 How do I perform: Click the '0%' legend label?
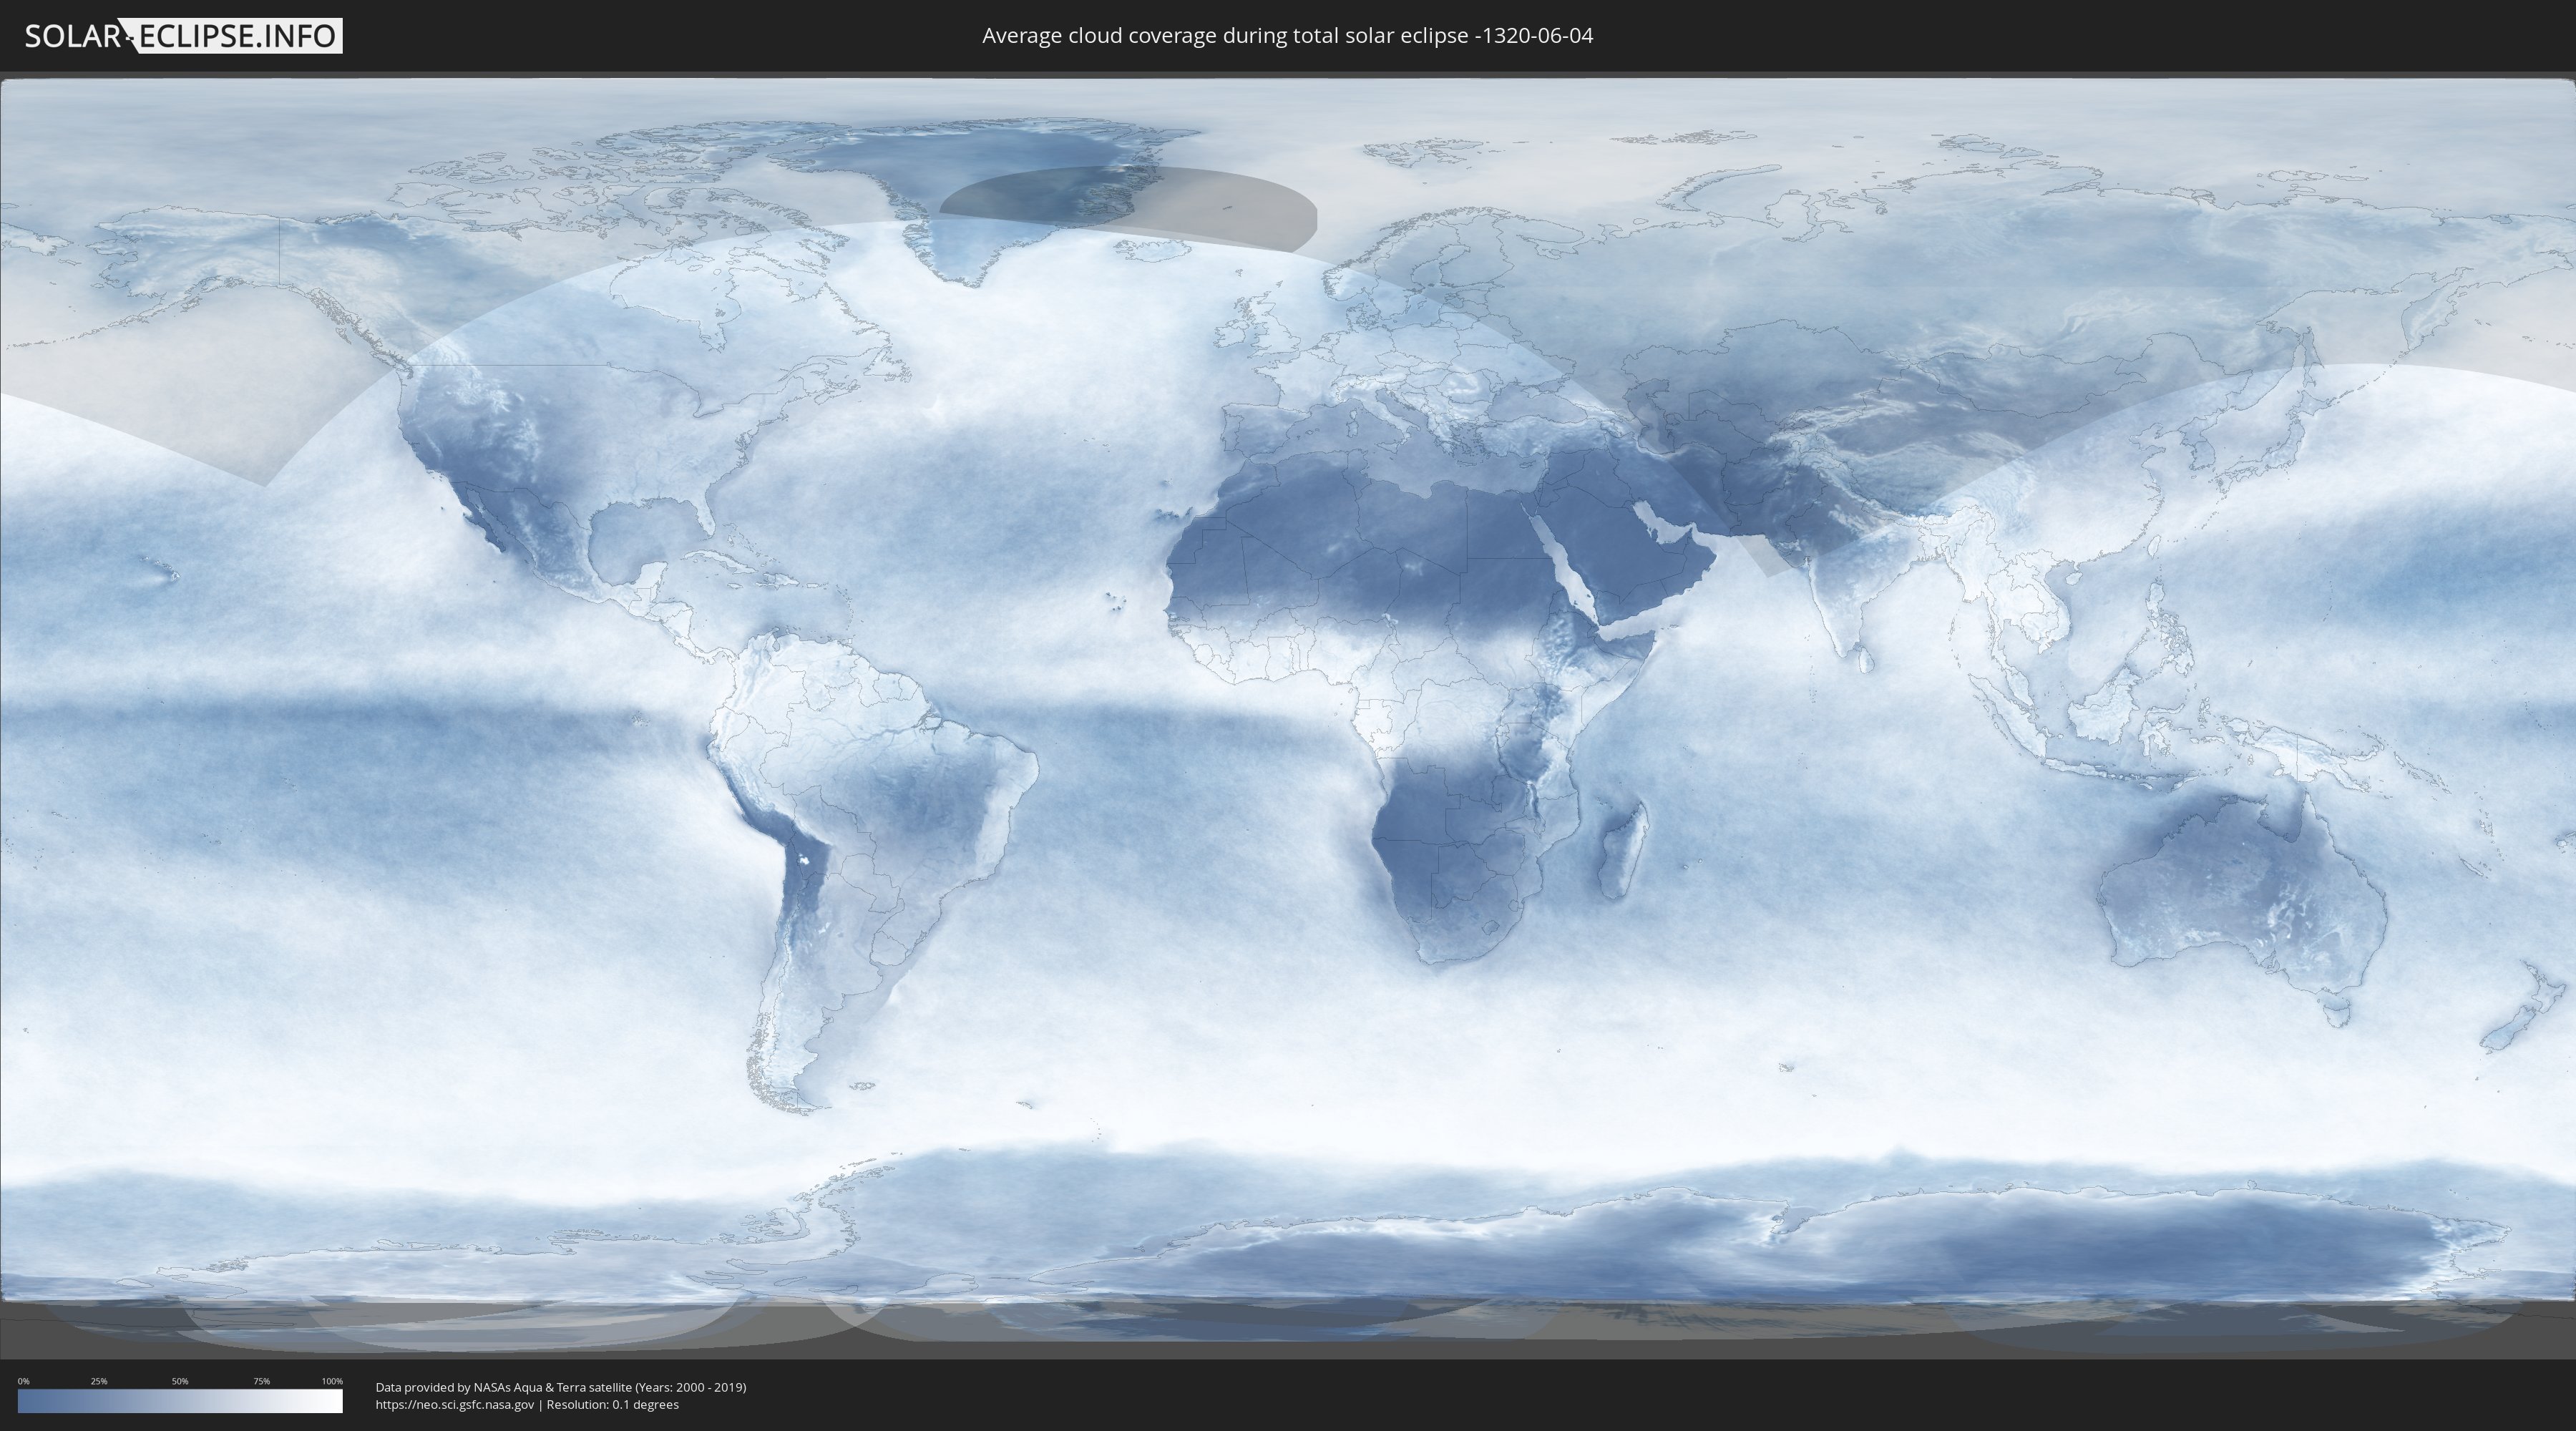(x=23, y=1381)
